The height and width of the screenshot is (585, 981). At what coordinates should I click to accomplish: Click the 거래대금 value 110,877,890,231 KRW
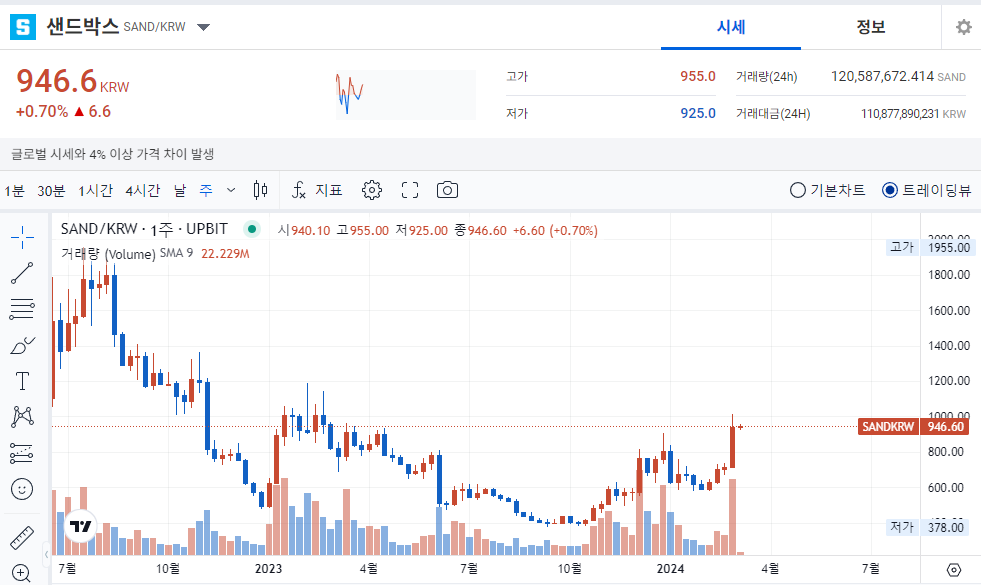pyautogui.click(x=913, y=114)
